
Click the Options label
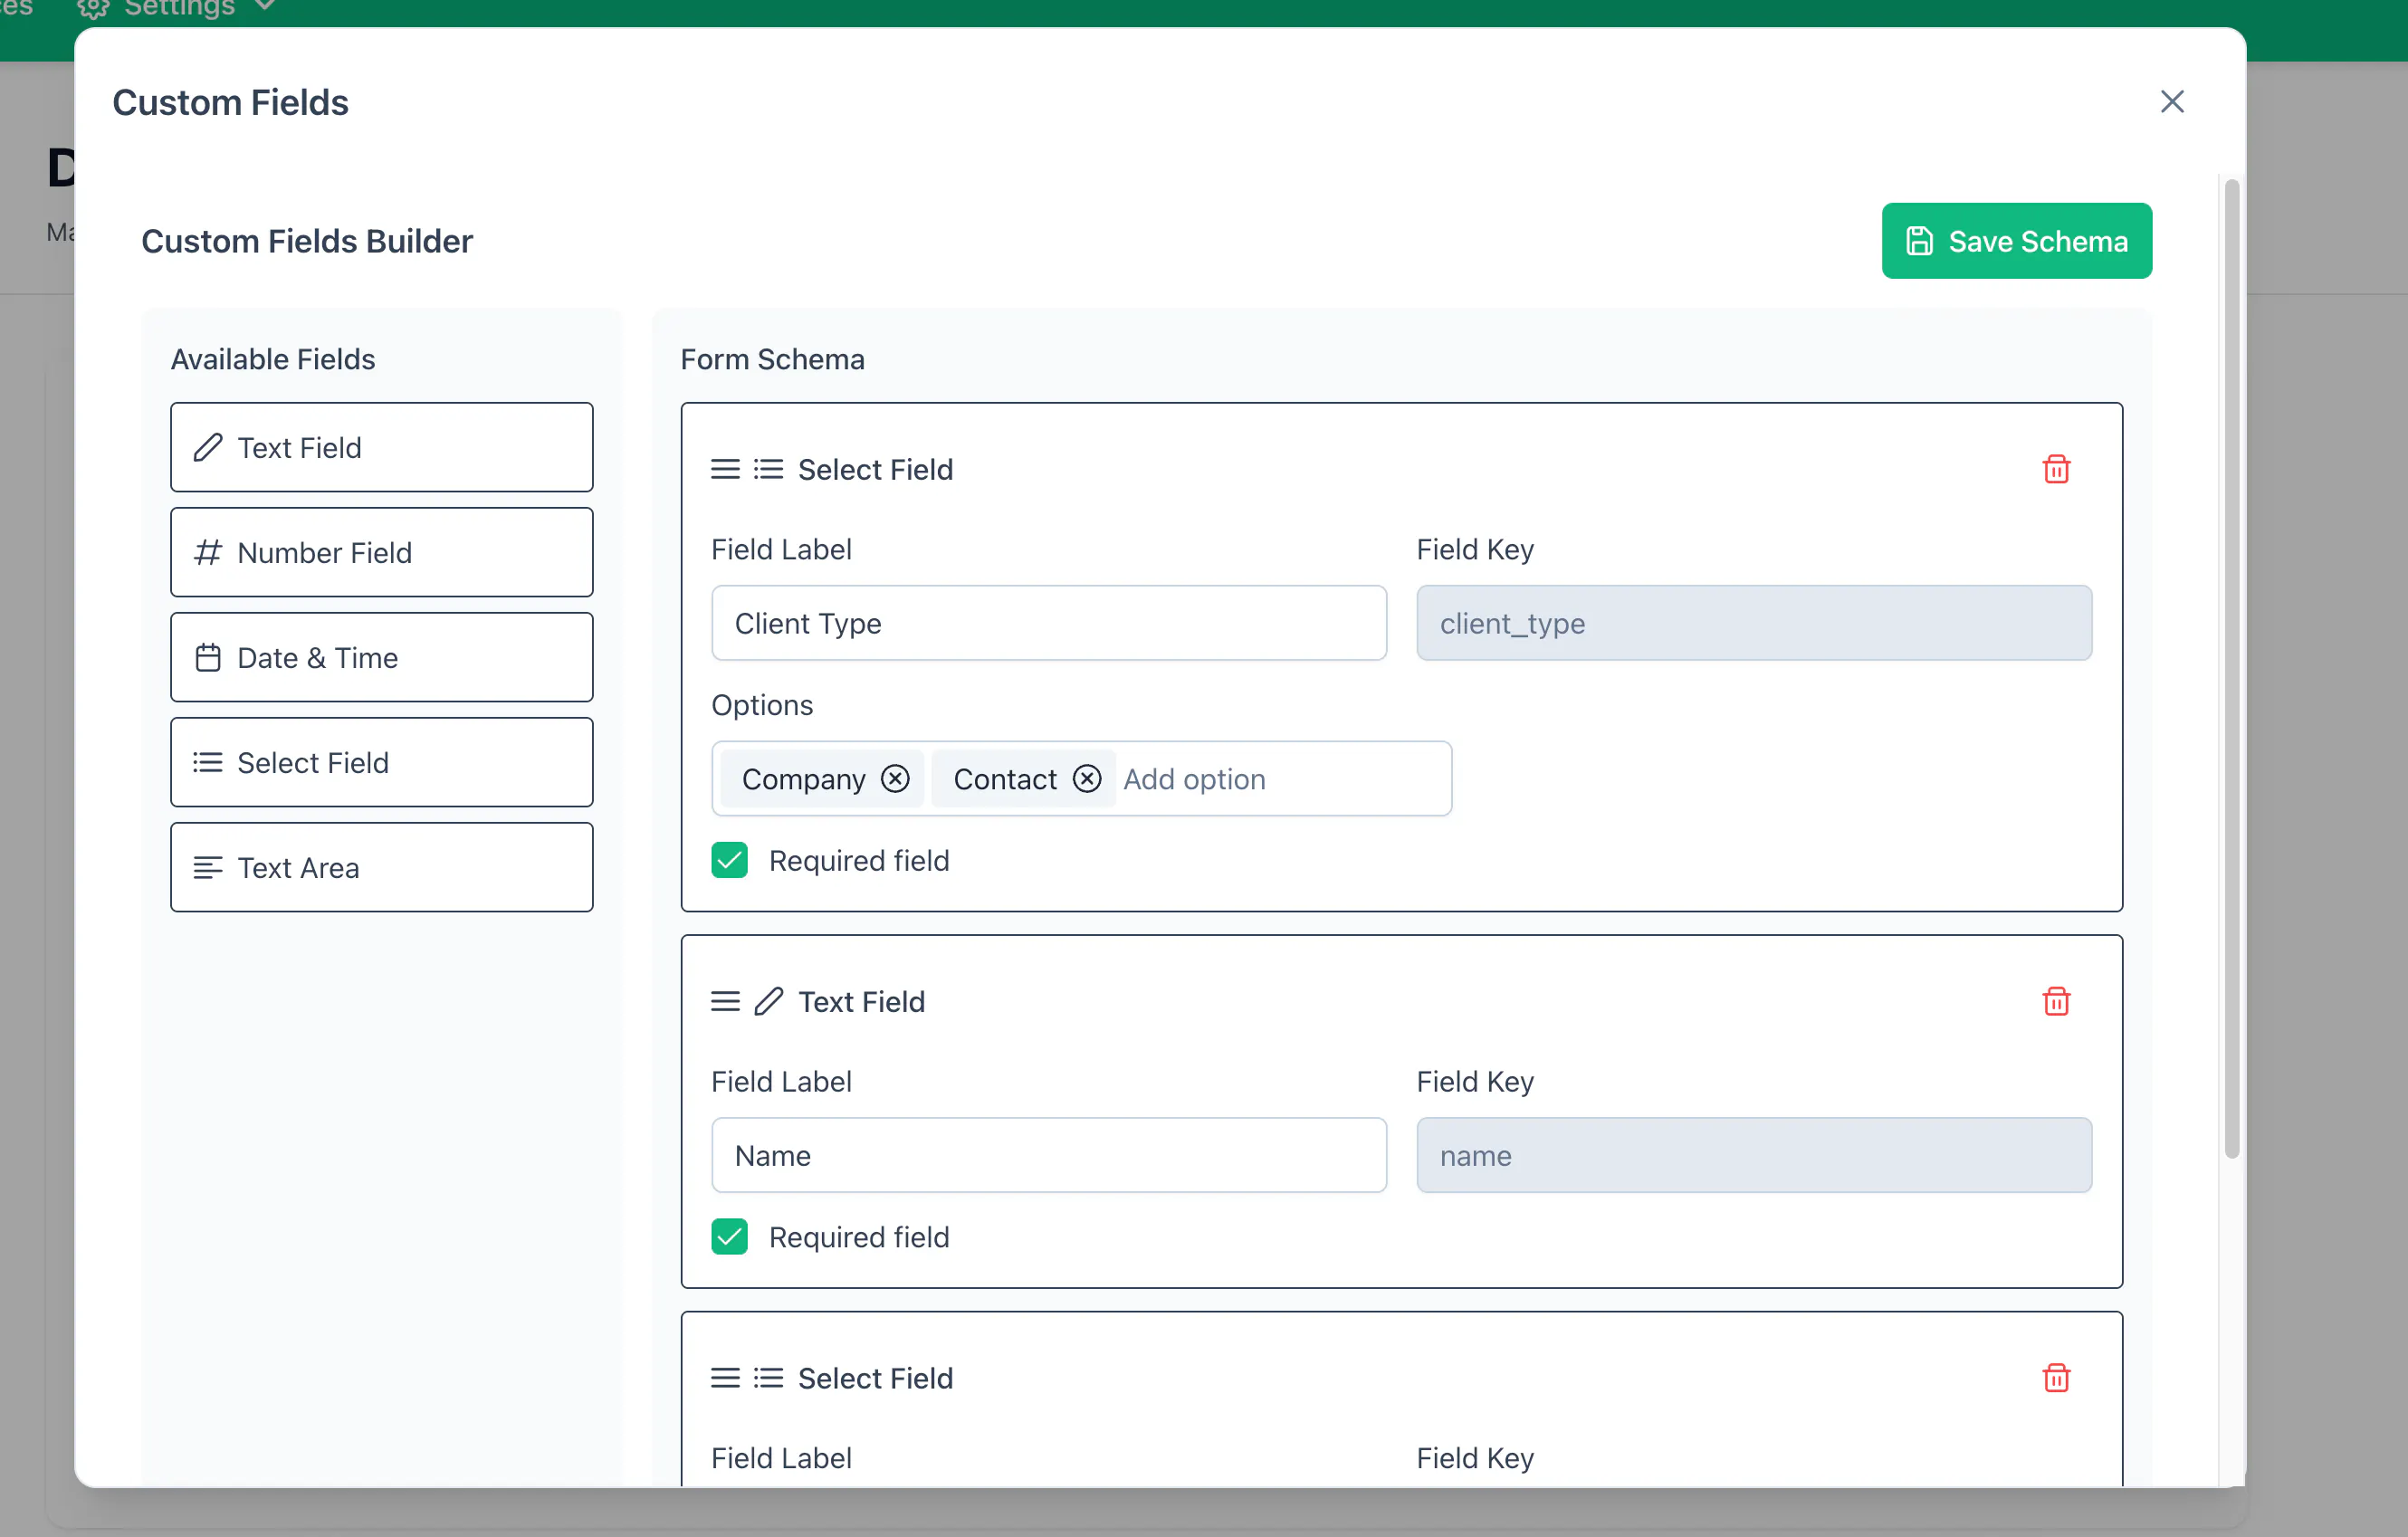coord(762,705)
